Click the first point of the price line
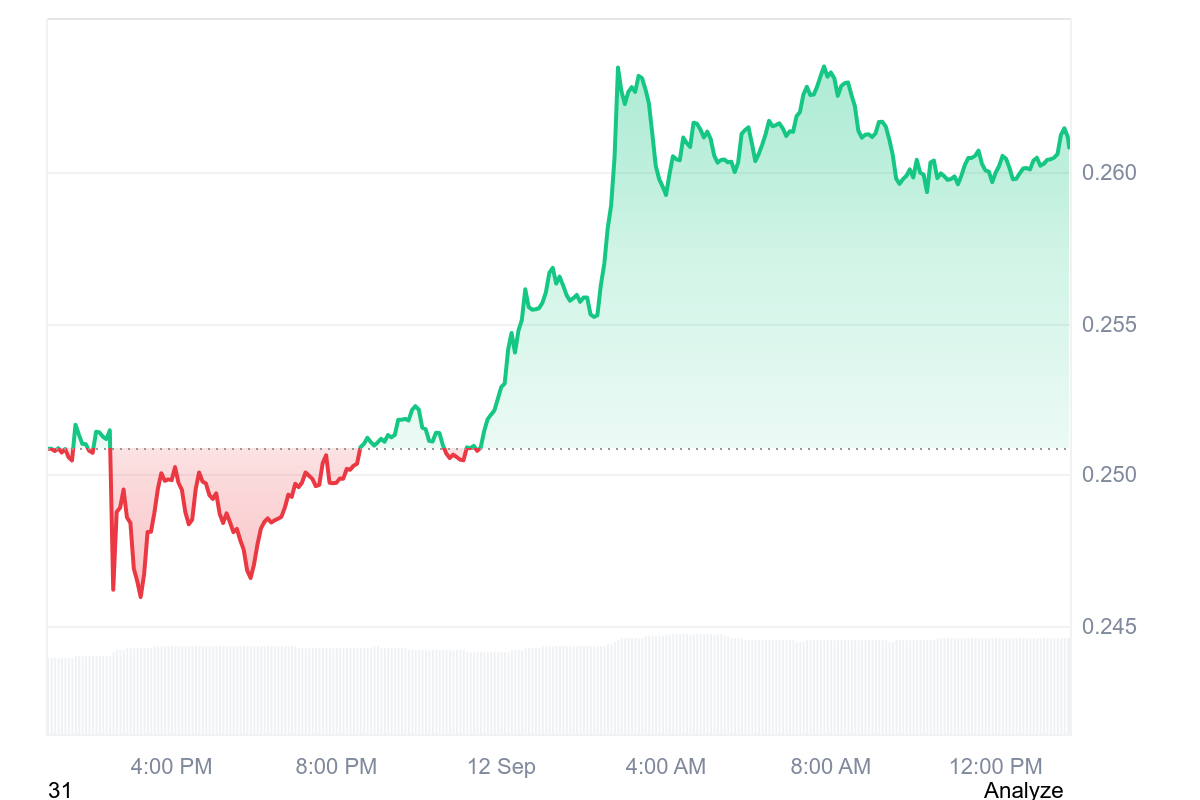The image size is (1200, 800). 48,448
